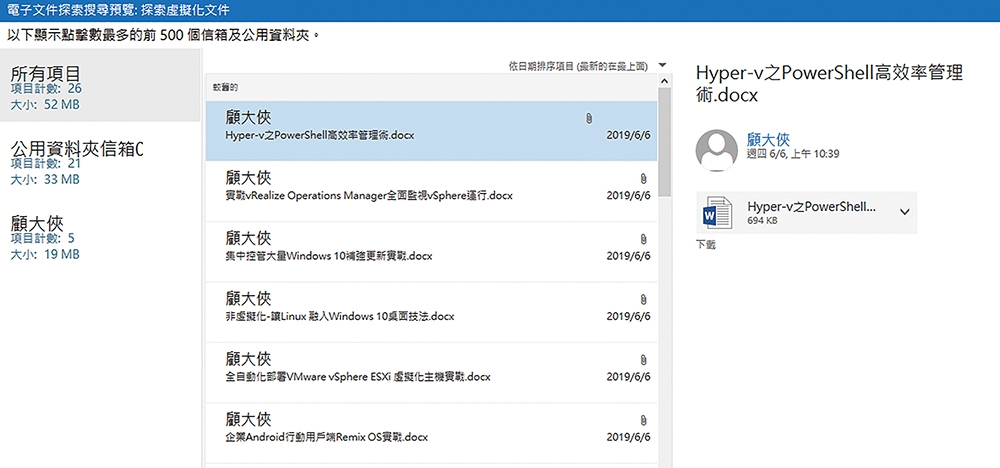Click 項目計數: 26 under 所有項目

tap(46, 89)
